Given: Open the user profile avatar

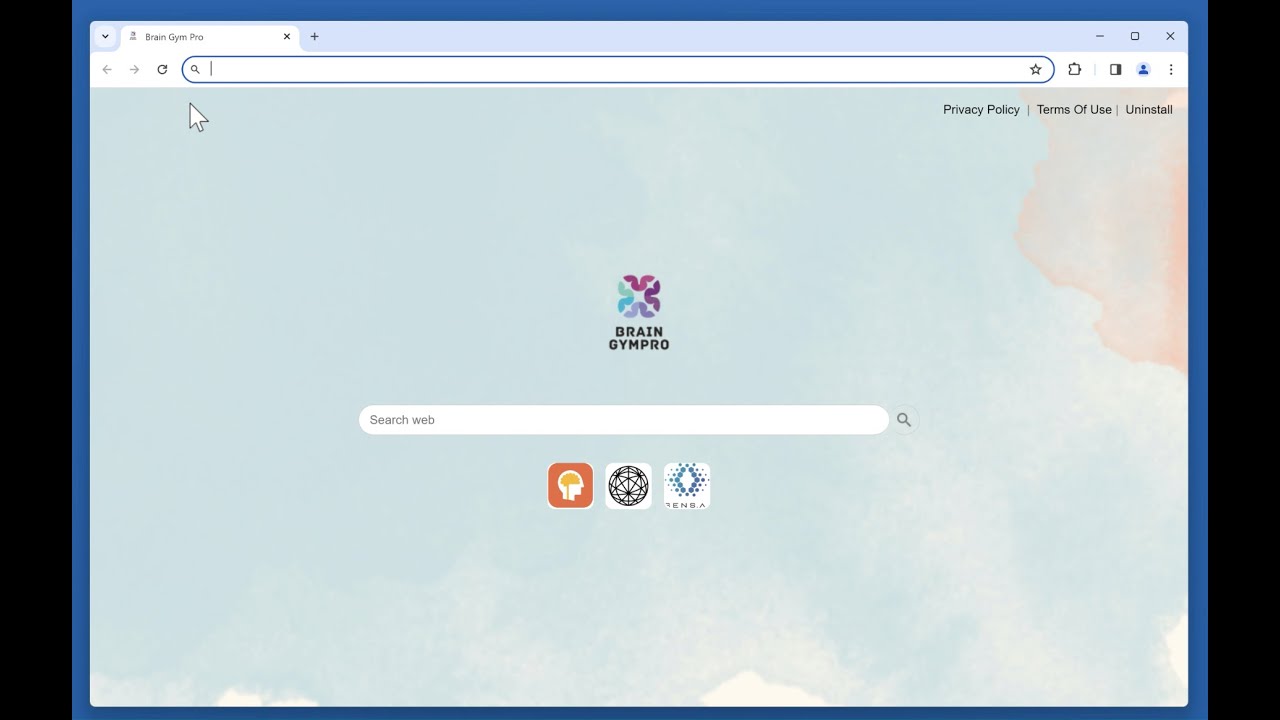Looking at the screenshot, I should pyautogui.click(x=1143, y=69).
